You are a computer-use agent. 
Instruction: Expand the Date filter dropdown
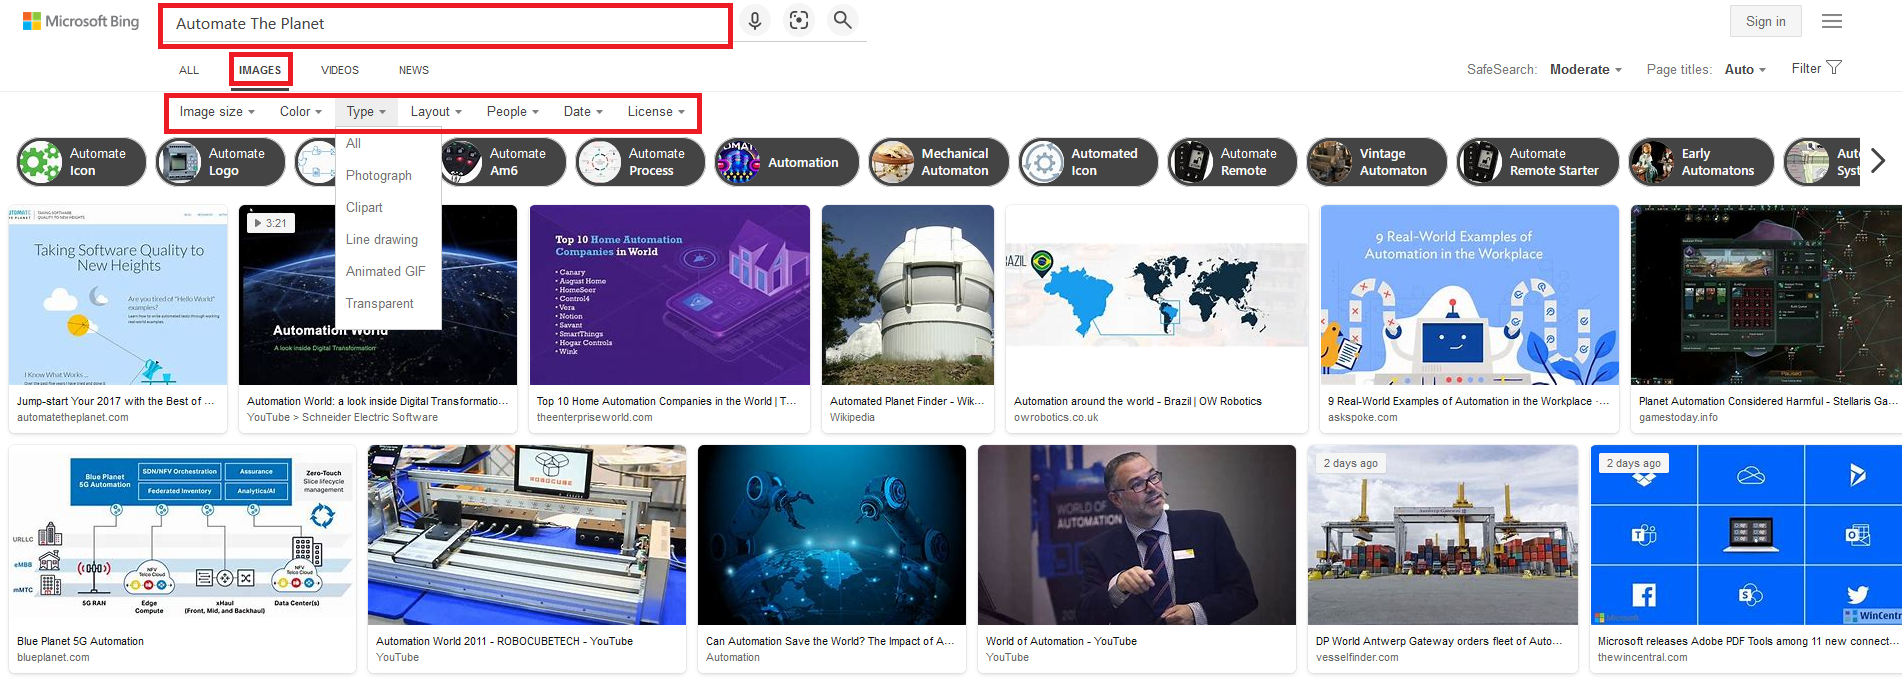pyautogui.click(x=583, y=112)
